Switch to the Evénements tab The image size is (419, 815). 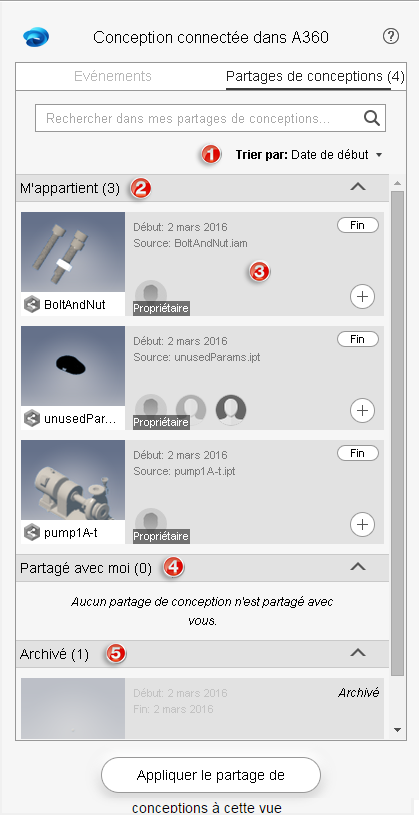pos(113,76)
